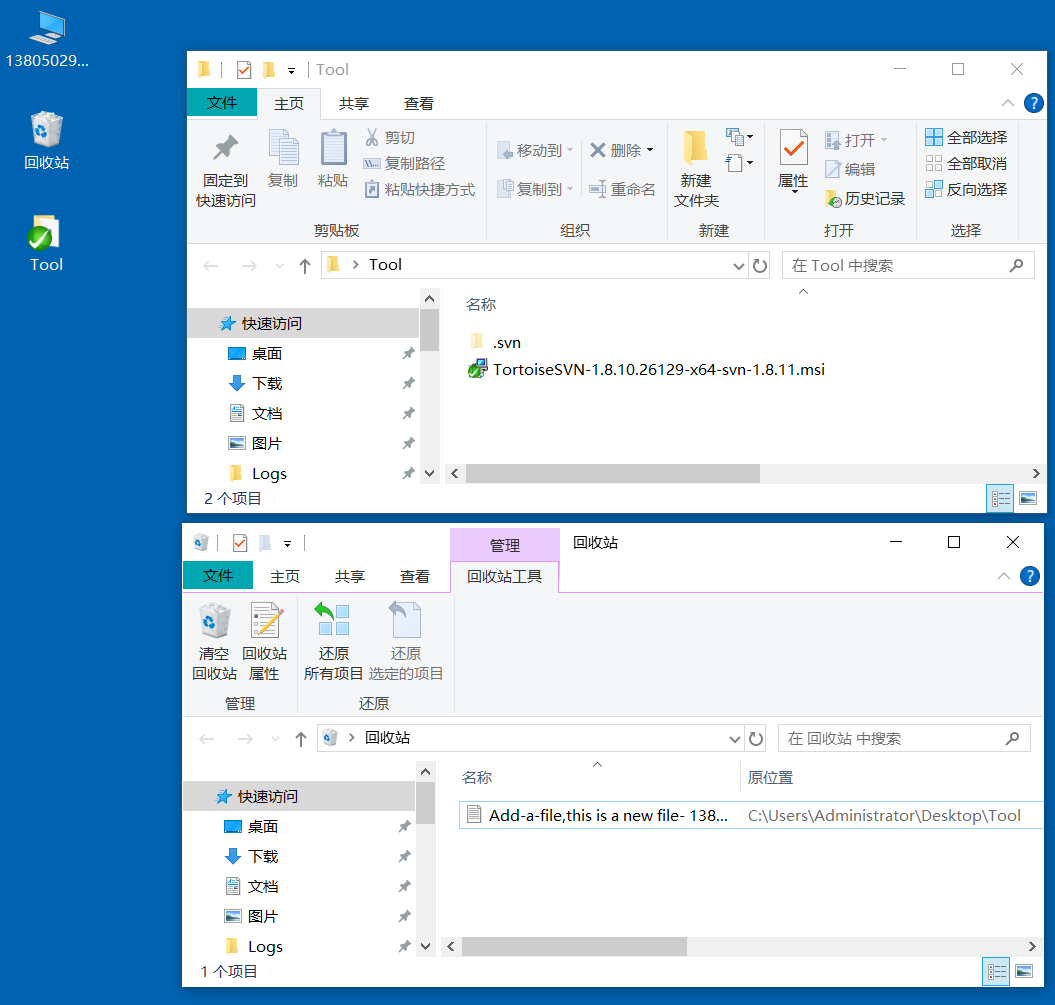Viewport: 1055px width, 1005px height.
Task: Click 全部取消 in the ribbon
Action: point(966,163)
